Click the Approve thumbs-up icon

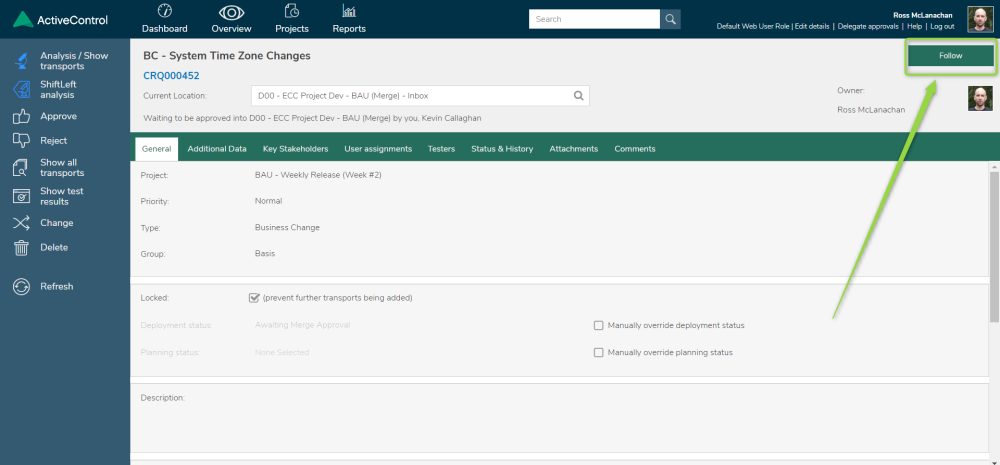point(22,116)
